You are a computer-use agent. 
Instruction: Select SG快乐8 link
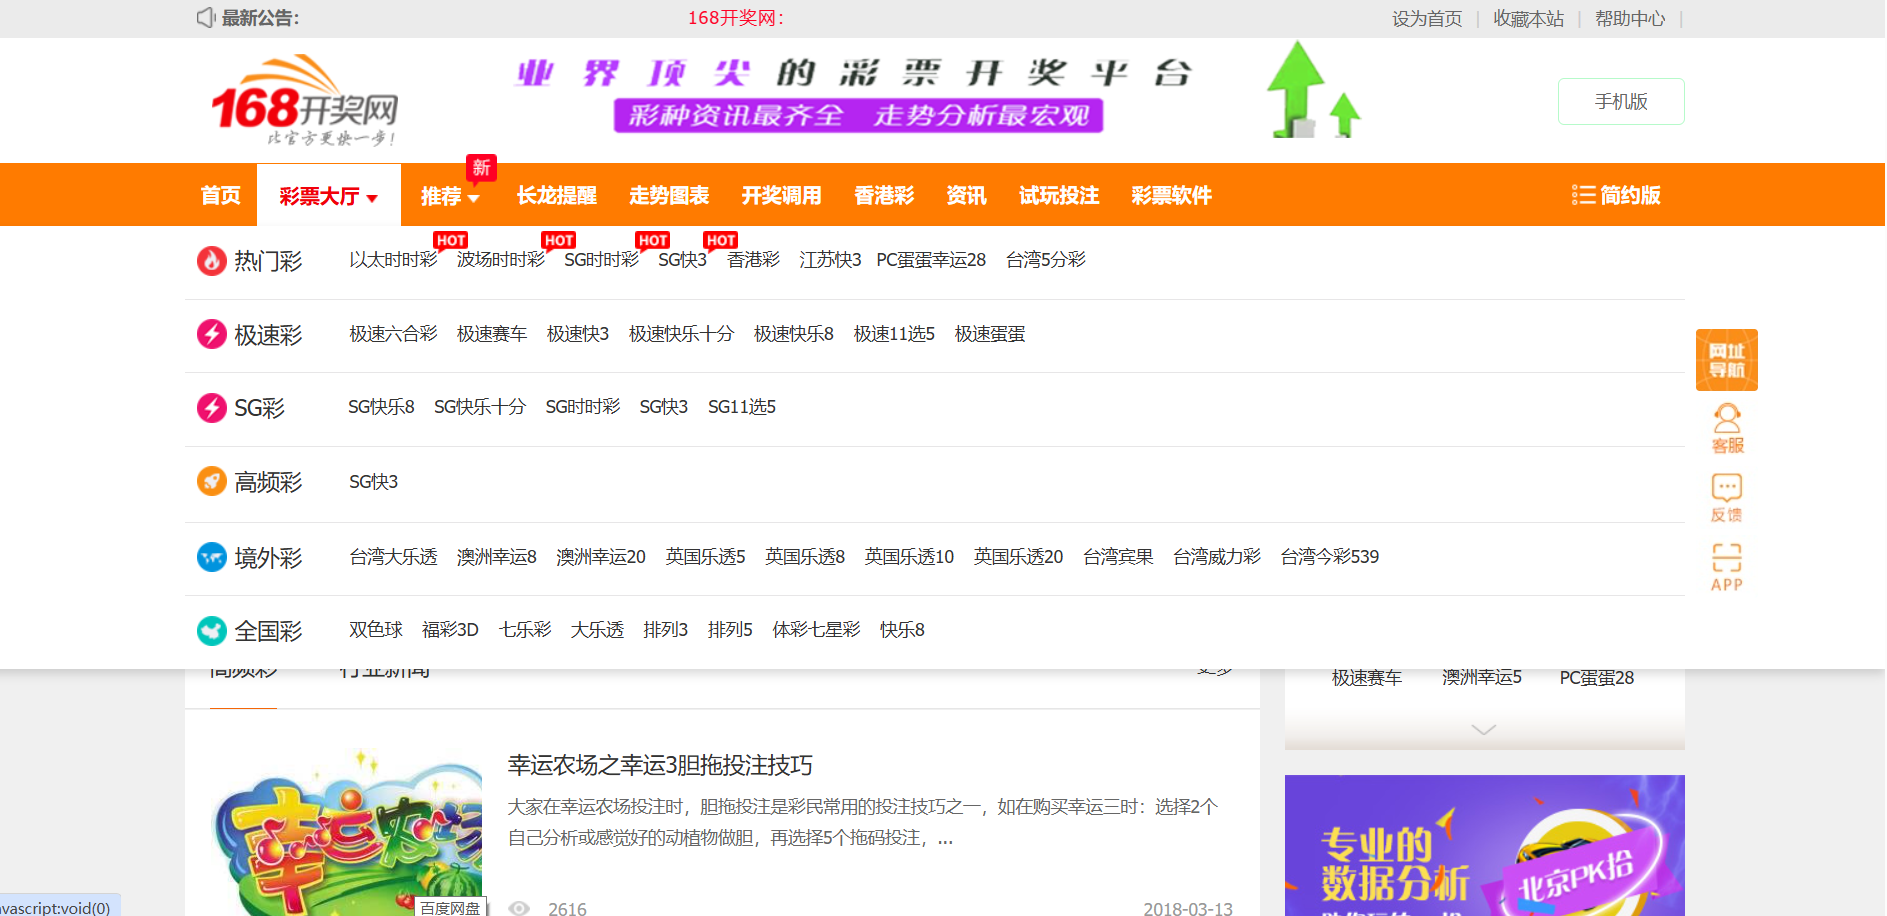coord(381,407)
